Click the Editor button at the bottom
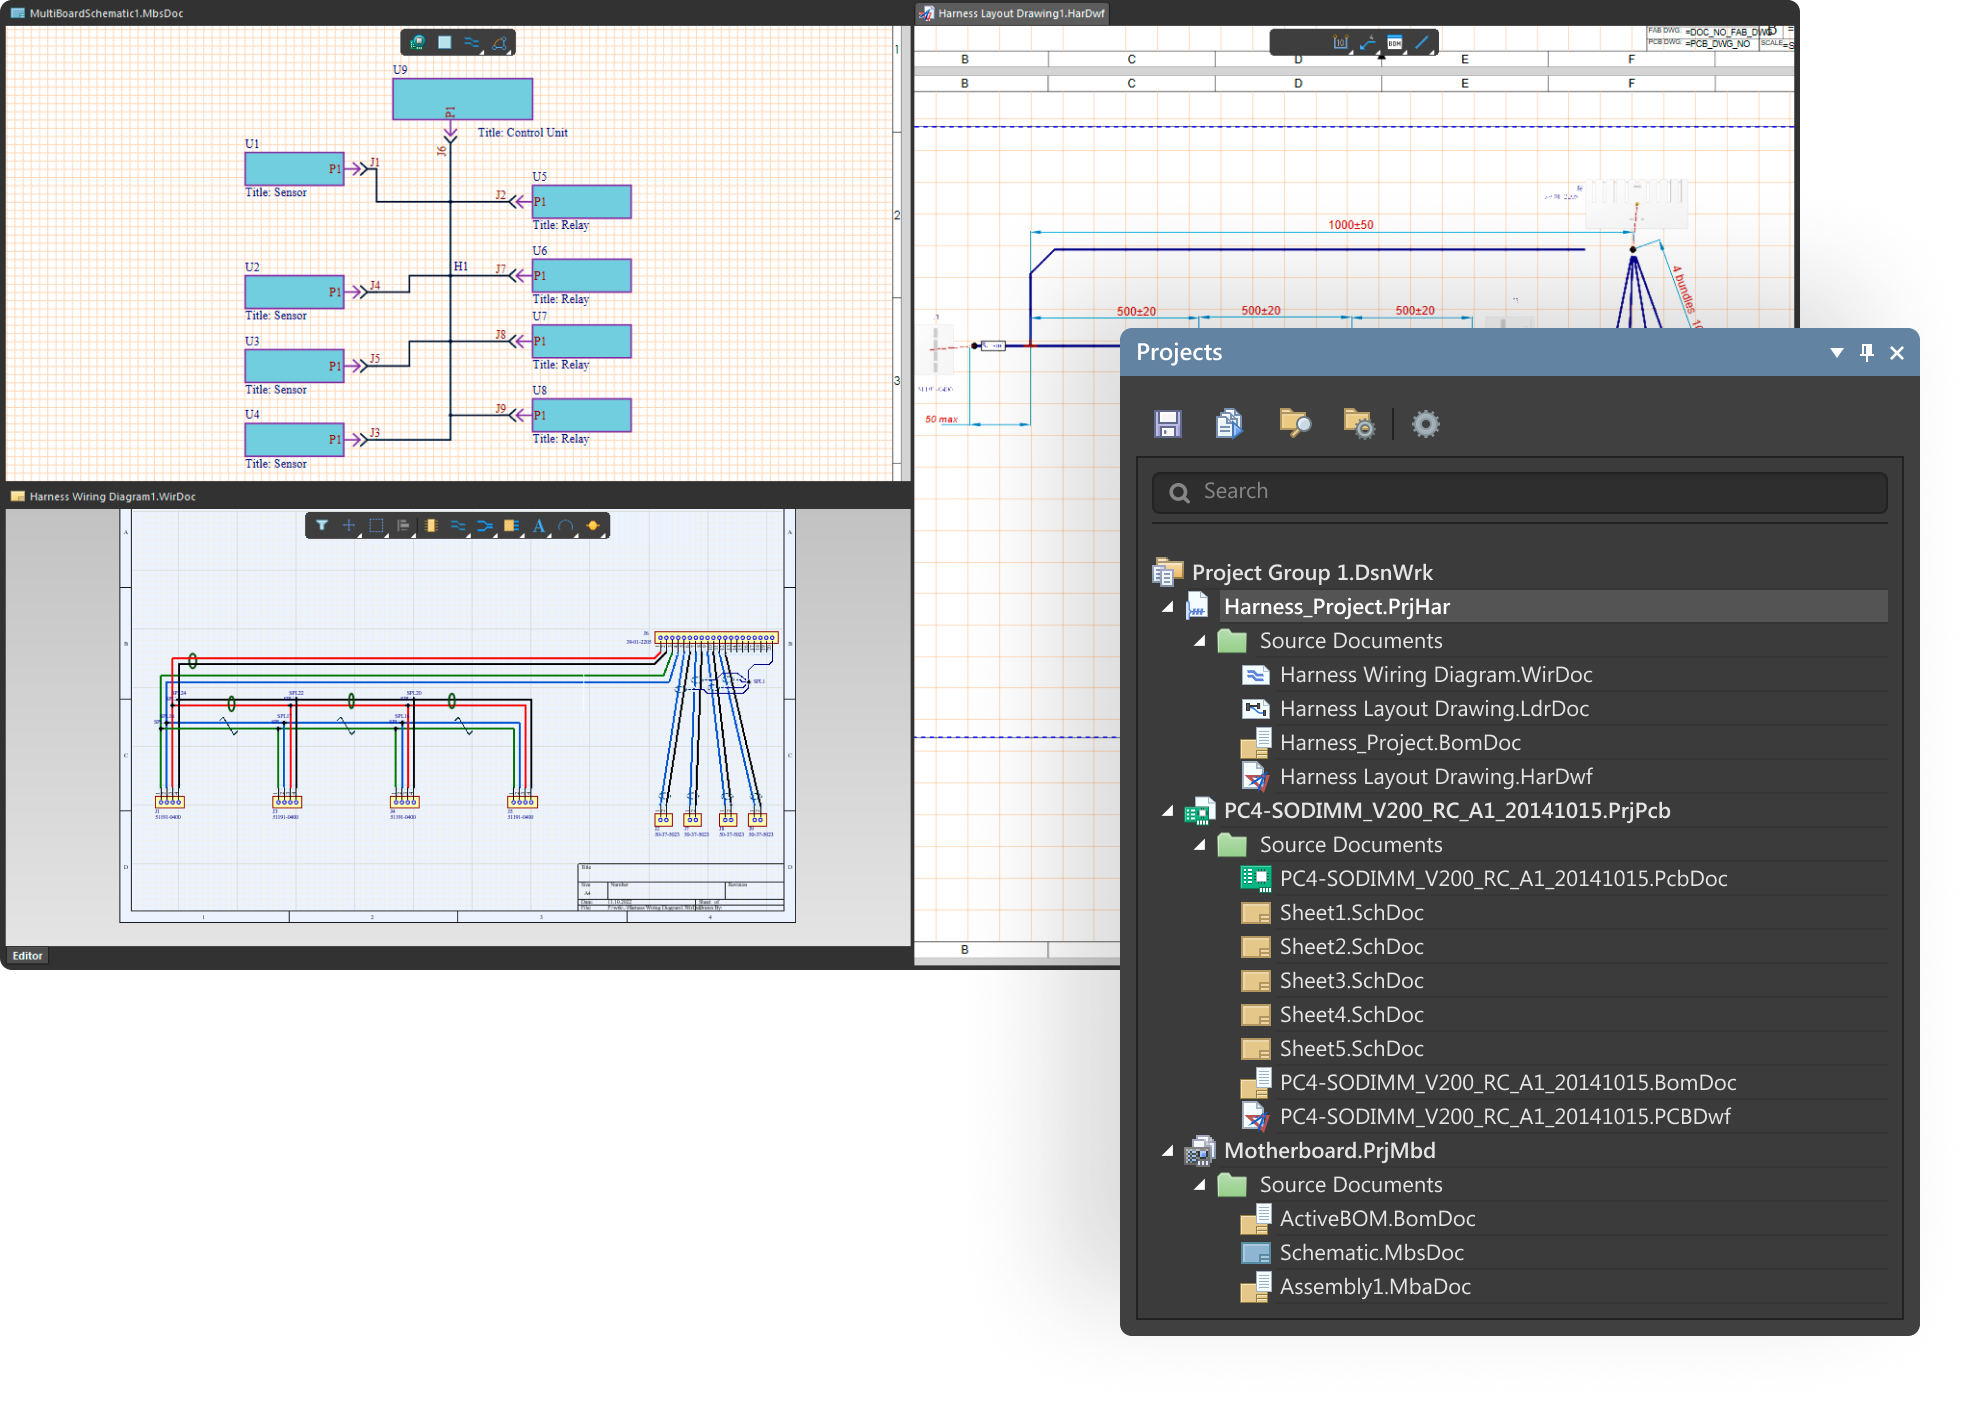 tap(28, 956)
